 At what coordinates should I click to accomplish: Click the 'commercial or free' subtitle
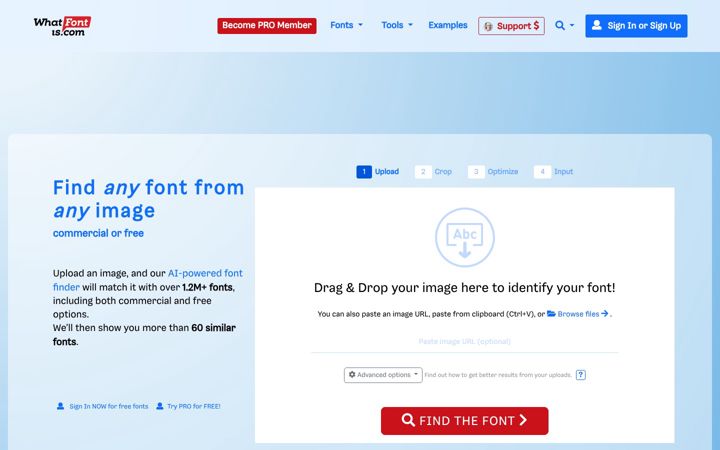[x=98, y=233]
